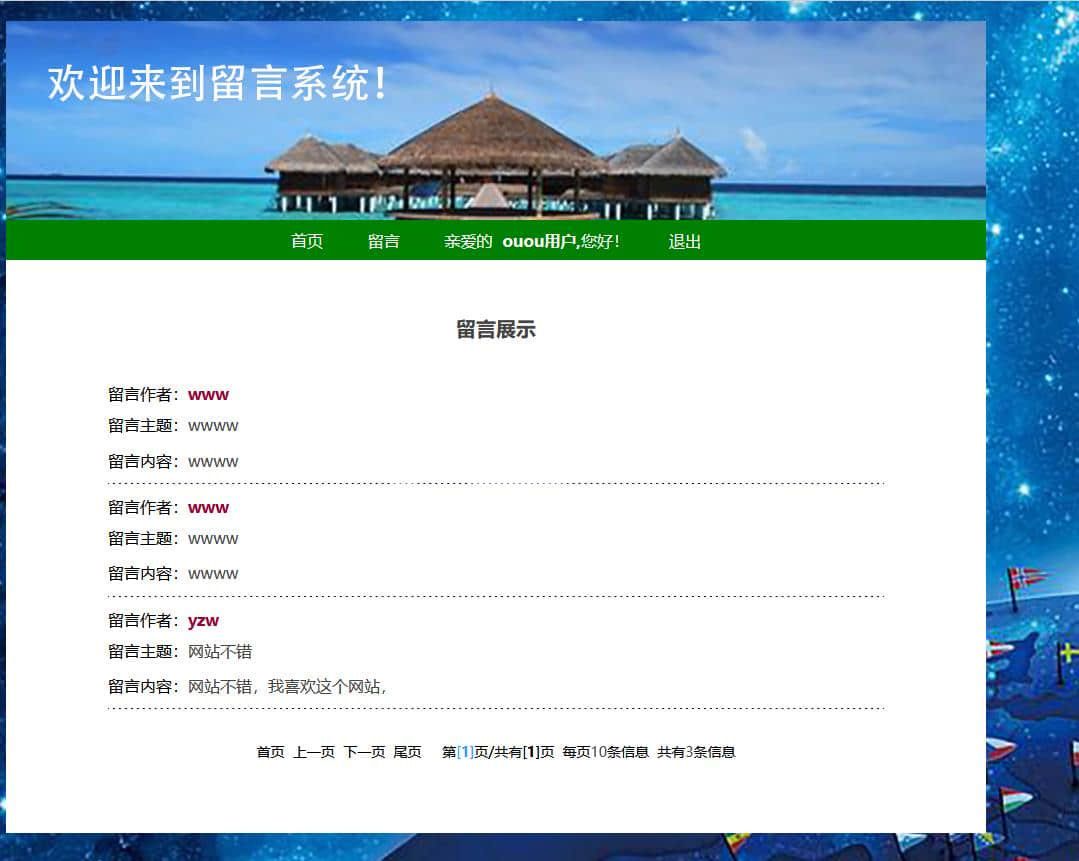Screen dimensions: 1079x861
Task: Select author name www in the first message
Action: click(x=208, y=394)
